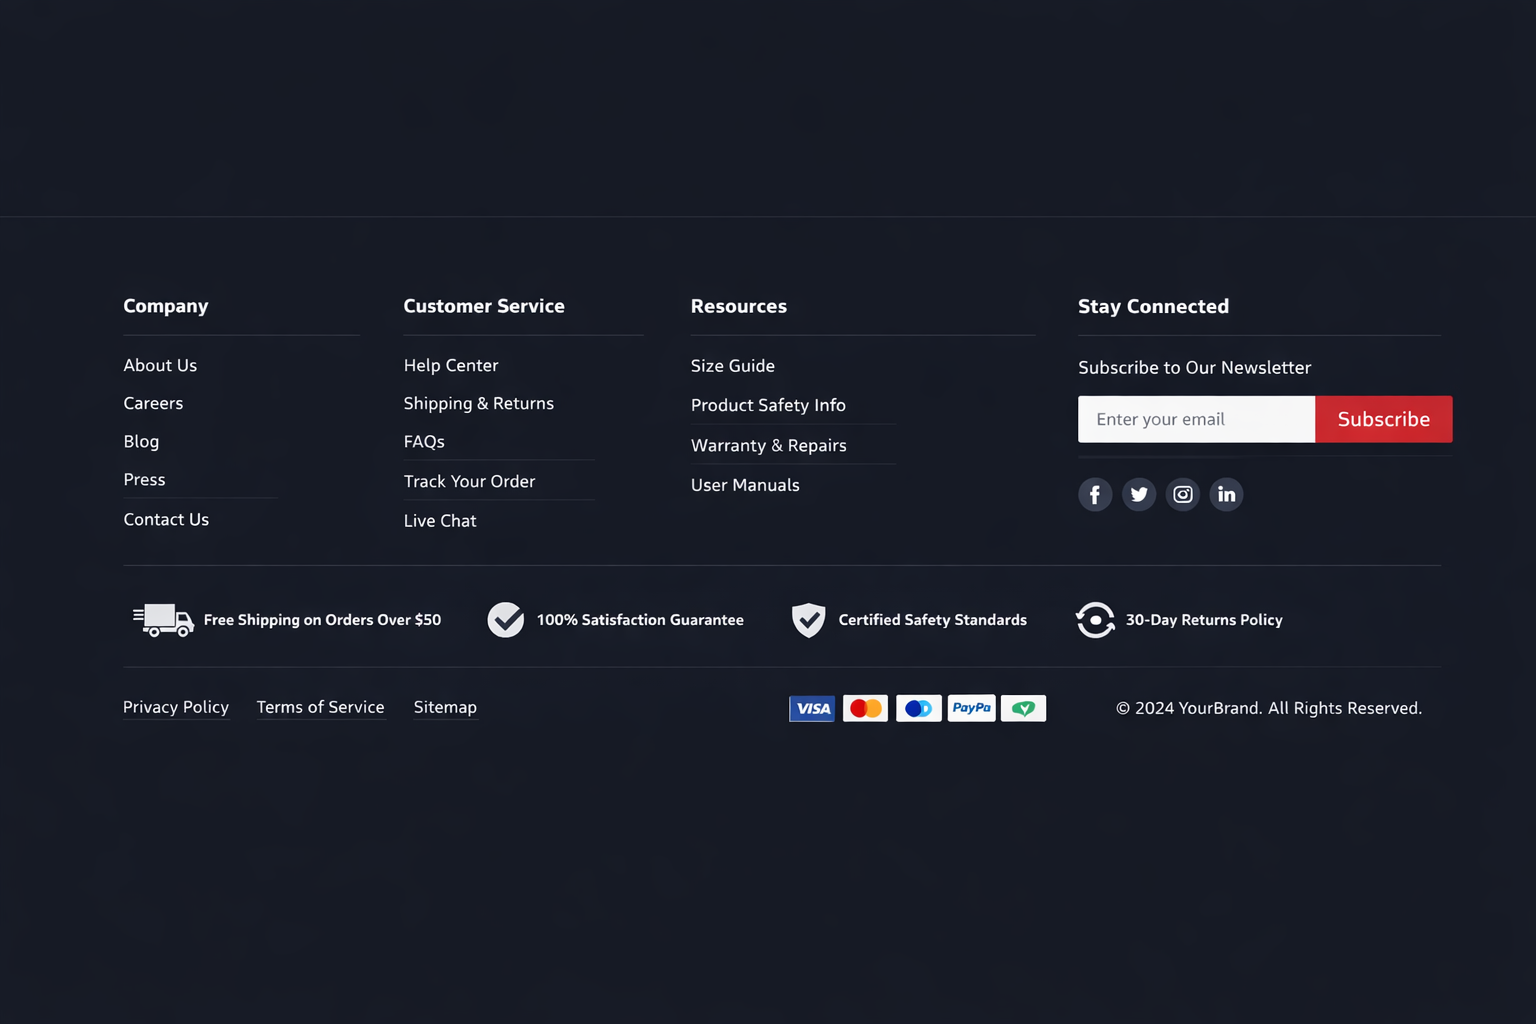This screenshot has height=1024, width=1536.
Task: Click 100% Satisfaction Guarantee text
Action: tap(640, 620)
